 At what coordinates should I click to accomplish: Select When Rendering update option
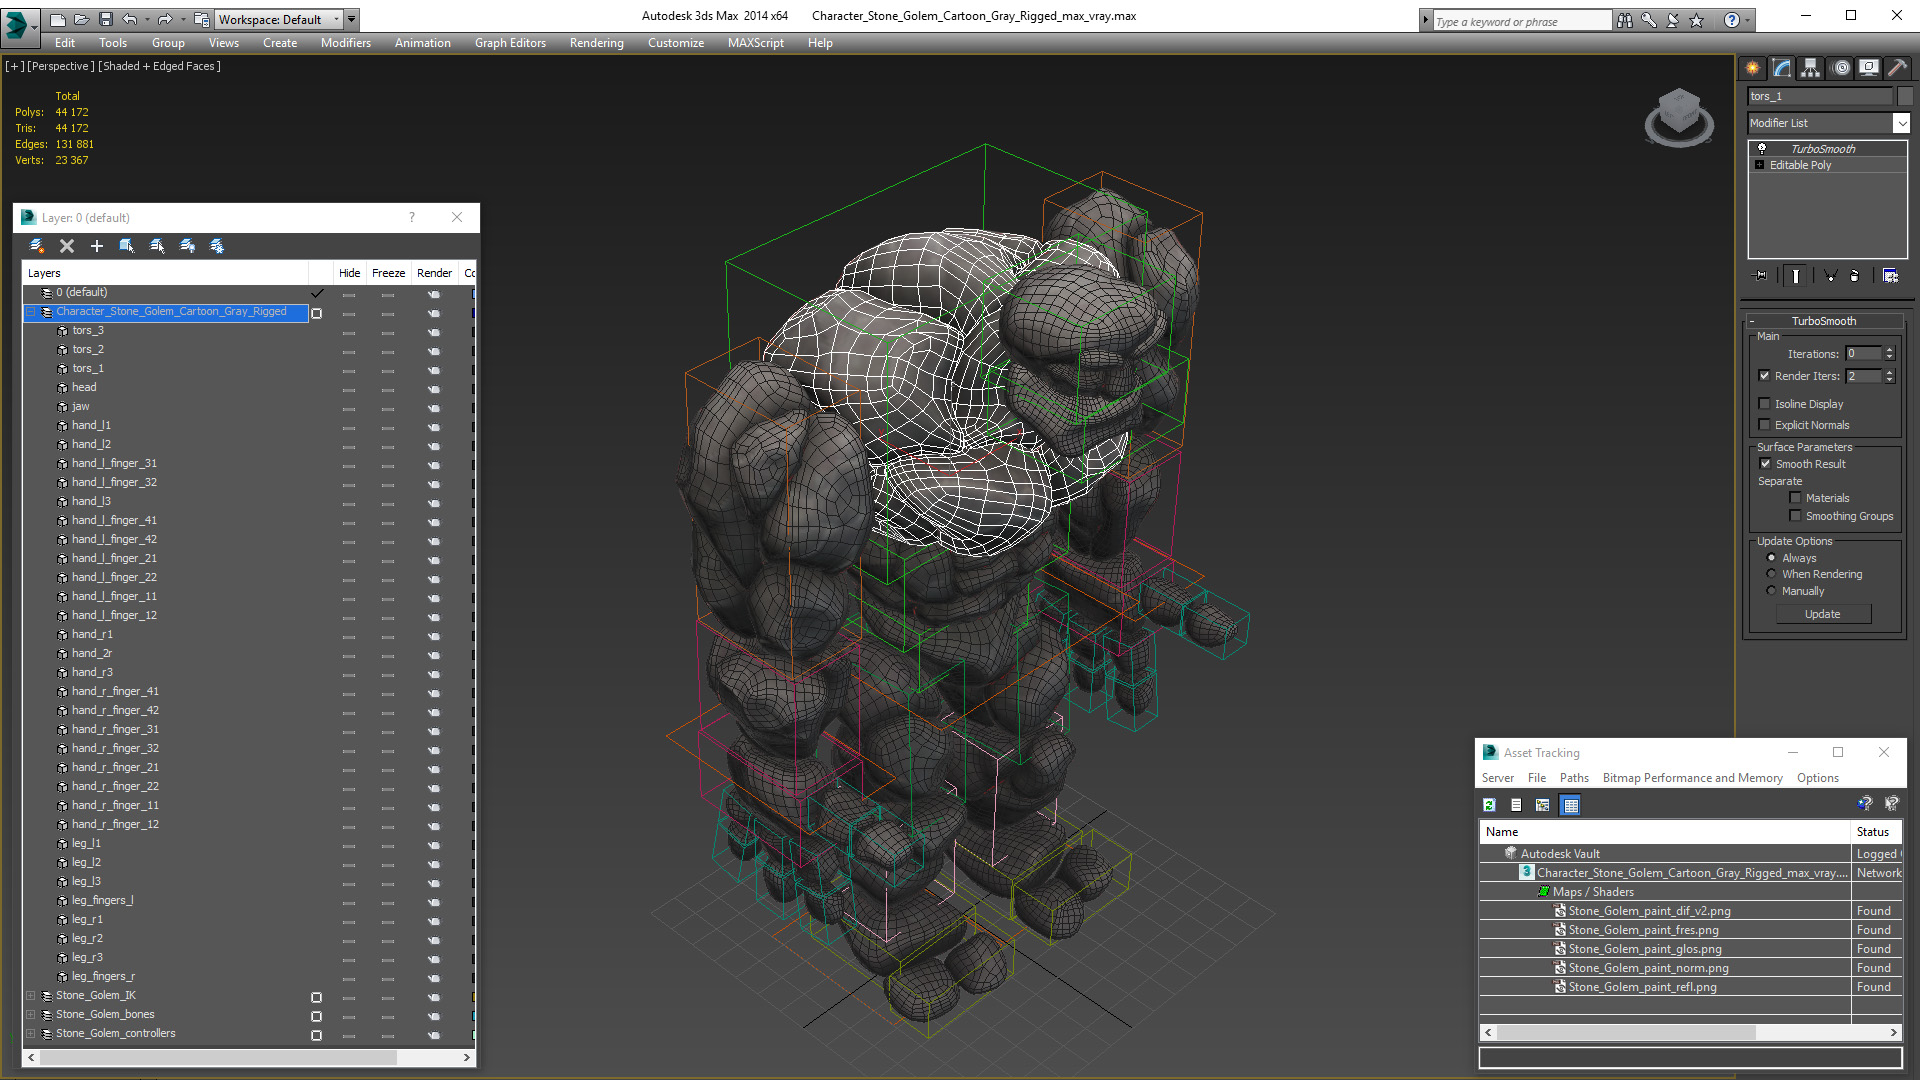point(1772,574)
